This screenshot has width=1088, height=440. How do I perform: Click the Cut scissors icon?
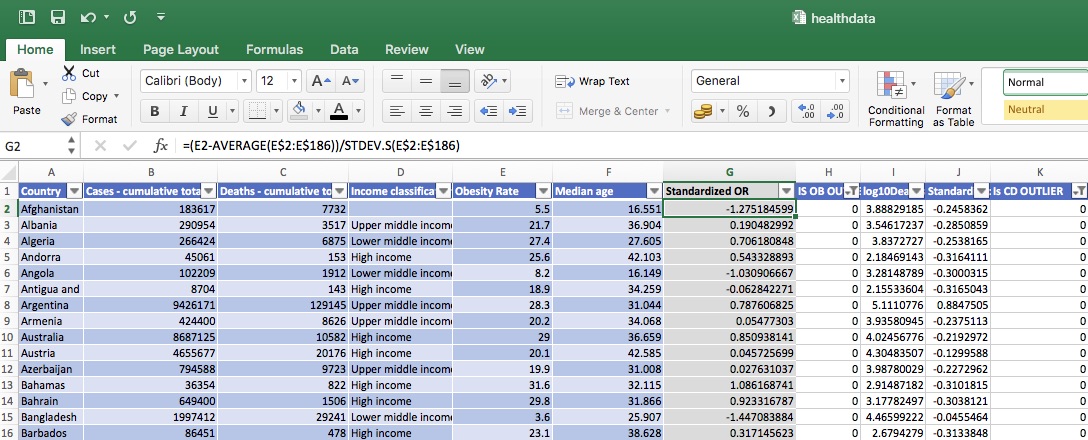tap(68, 73)
